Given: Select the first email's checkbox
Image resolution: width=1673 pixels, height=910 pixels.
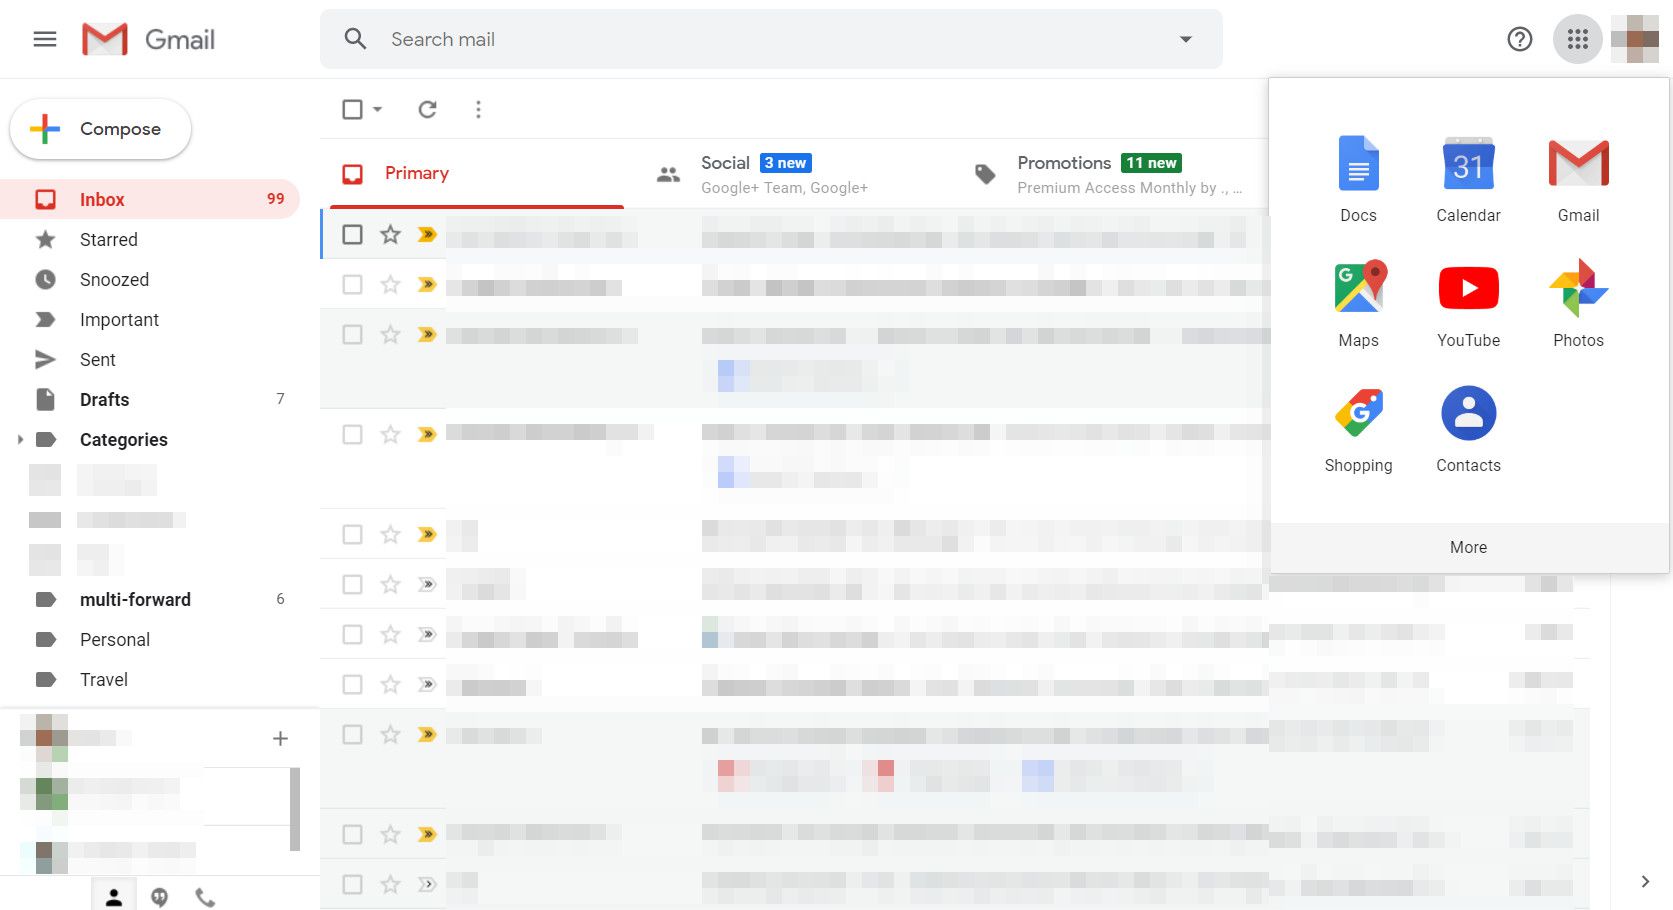Looking at the screenshot, I should 352,235.
